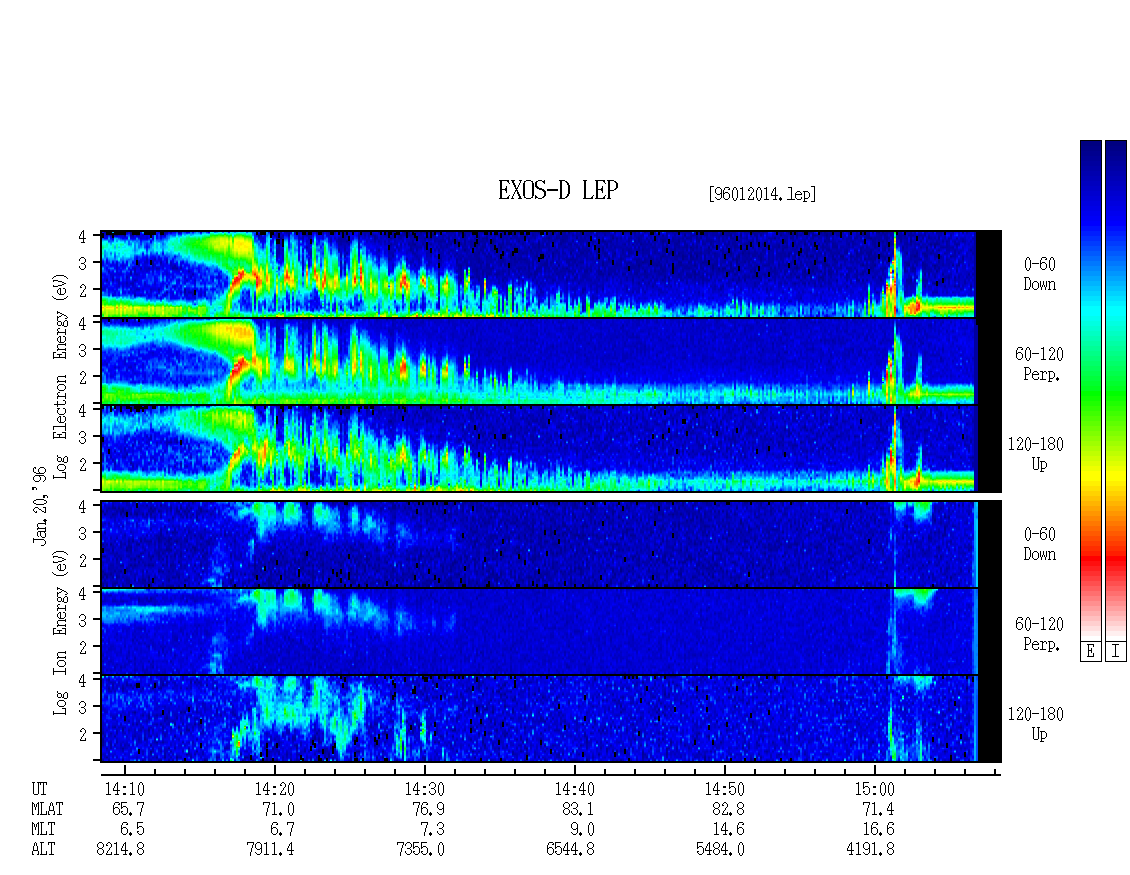
Task: Click MLT value 16.6
Action: (878, 830)
